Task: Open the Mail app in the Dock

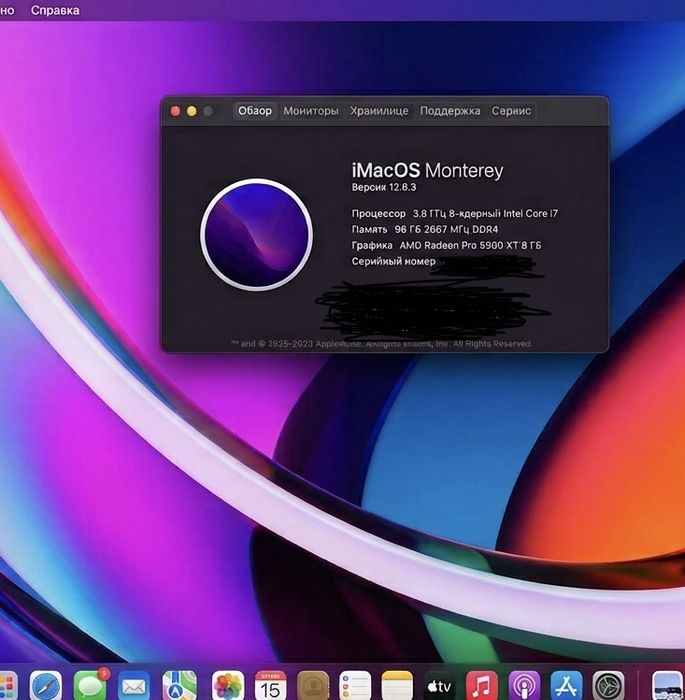Action: click(134, 686)
